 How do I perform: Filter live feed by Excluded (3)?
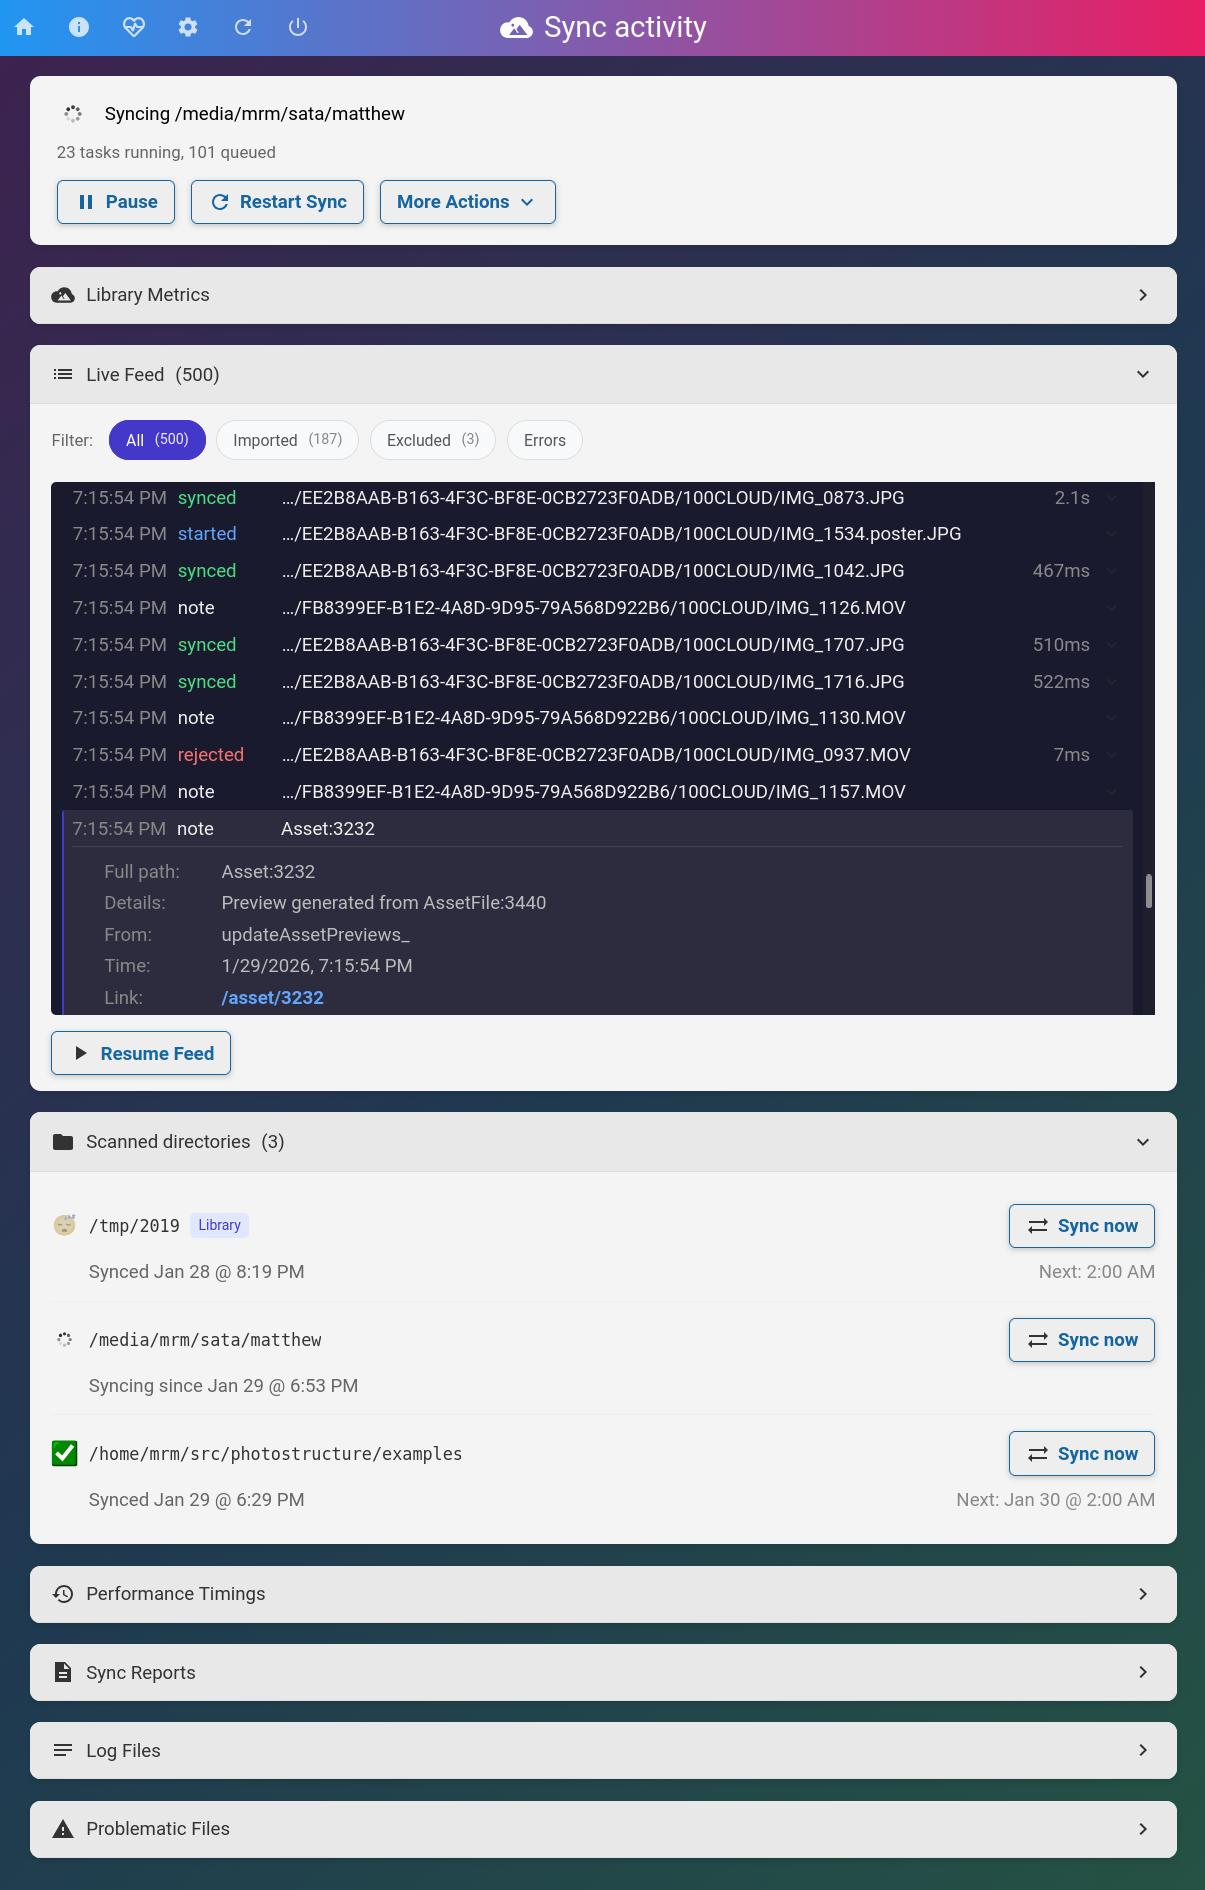433,440
